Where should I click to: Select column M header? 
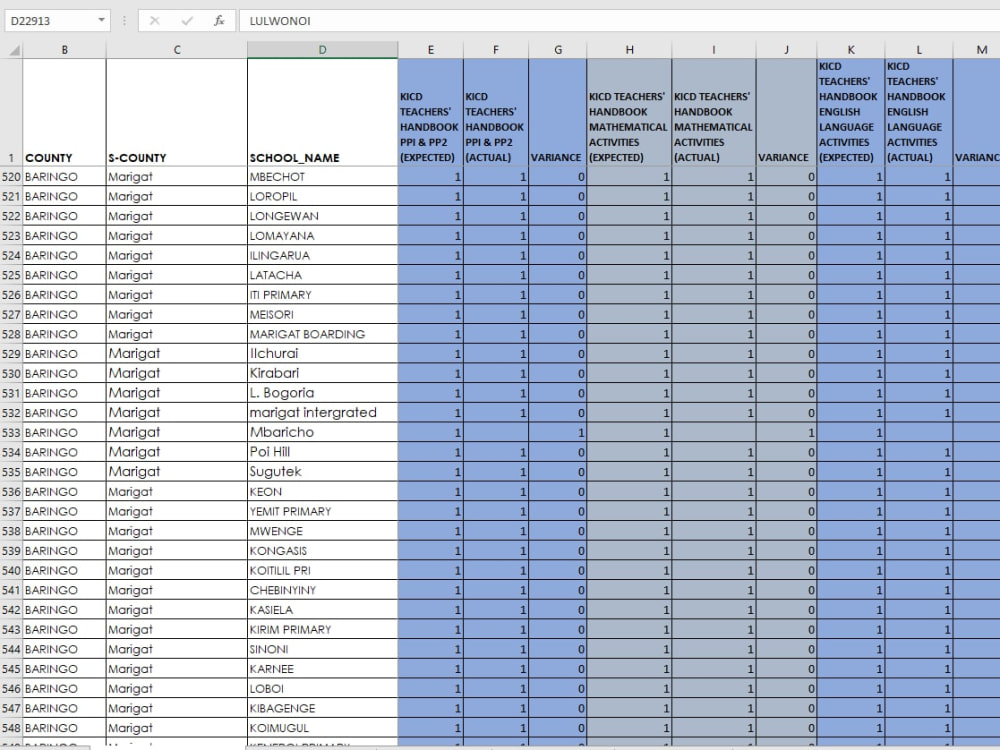click(x=976, y=50)
